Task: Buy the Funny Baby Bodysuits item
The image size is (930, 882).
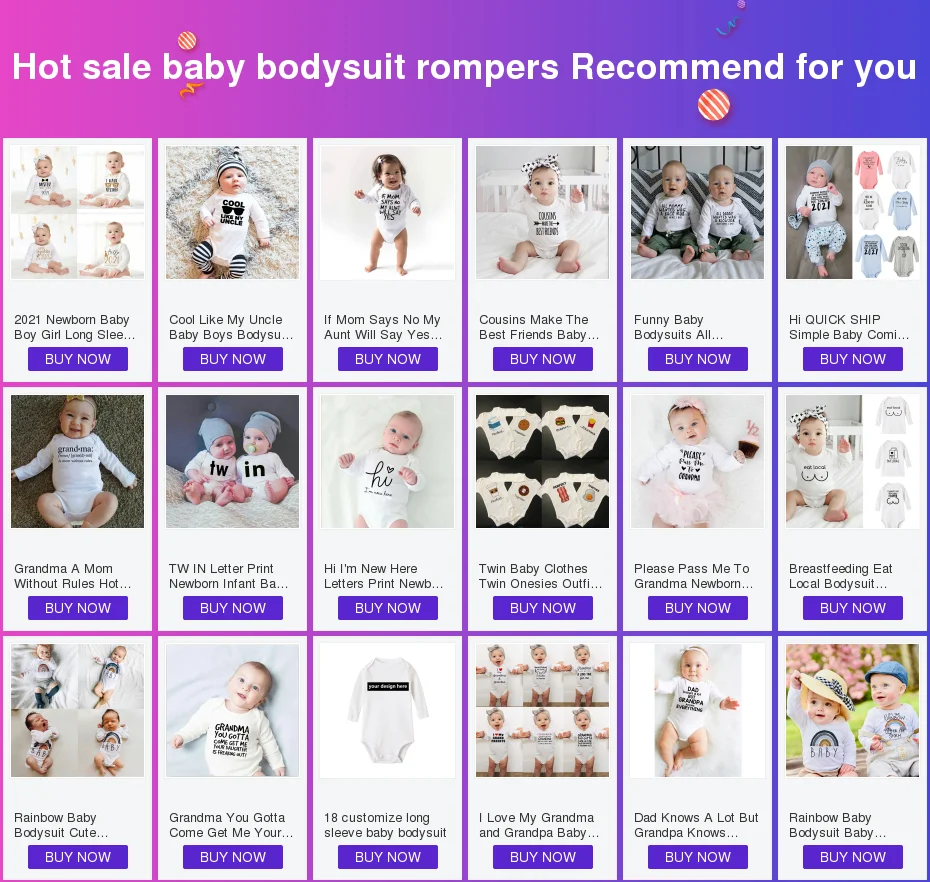Action: point(698,359)
